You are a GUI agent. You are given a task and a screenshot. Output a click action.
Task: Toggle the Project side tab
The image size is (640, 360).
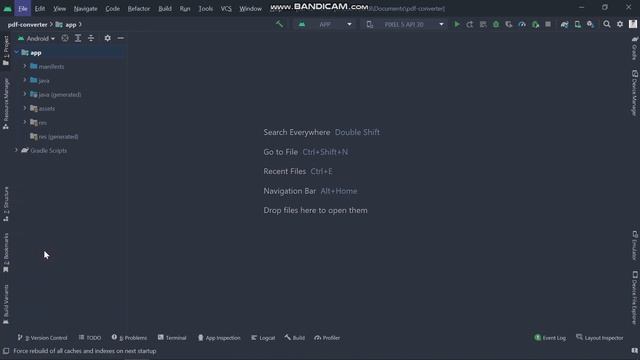coord(6,50)
